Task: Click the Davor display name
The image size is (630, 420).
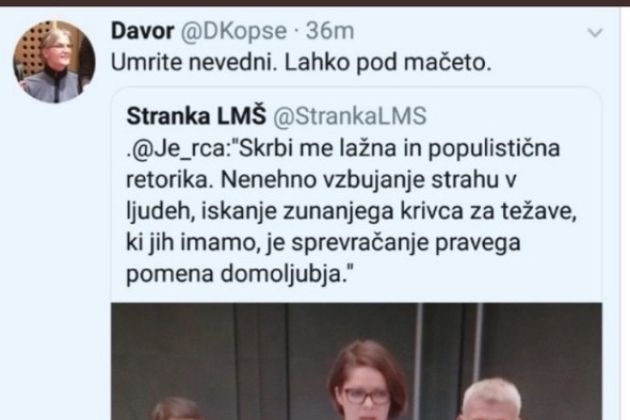Action: click(x=143, y=31)
